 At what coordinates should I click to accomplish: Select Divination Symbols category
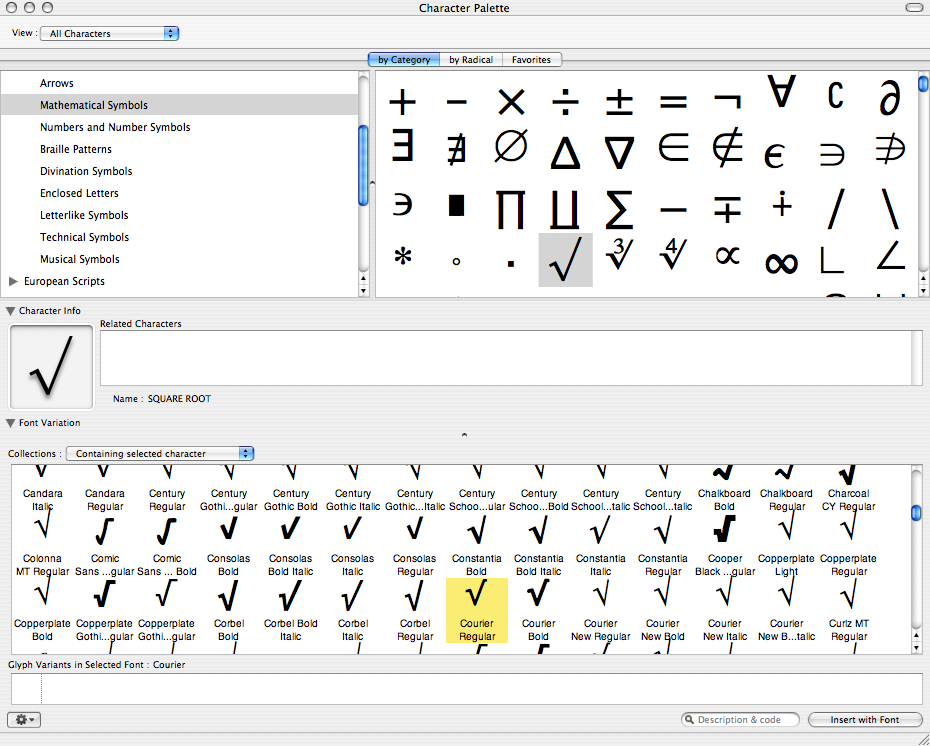pyautogui.click(x=179, y=171)
